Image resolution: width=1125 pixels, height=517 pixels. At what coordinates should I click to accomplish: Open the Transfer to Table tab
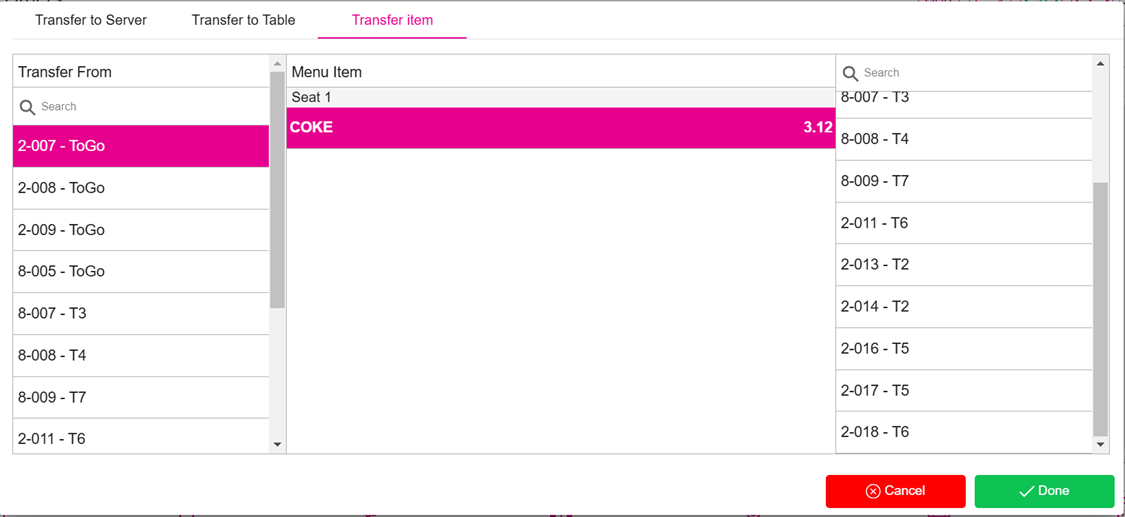(x=243, y=20)
